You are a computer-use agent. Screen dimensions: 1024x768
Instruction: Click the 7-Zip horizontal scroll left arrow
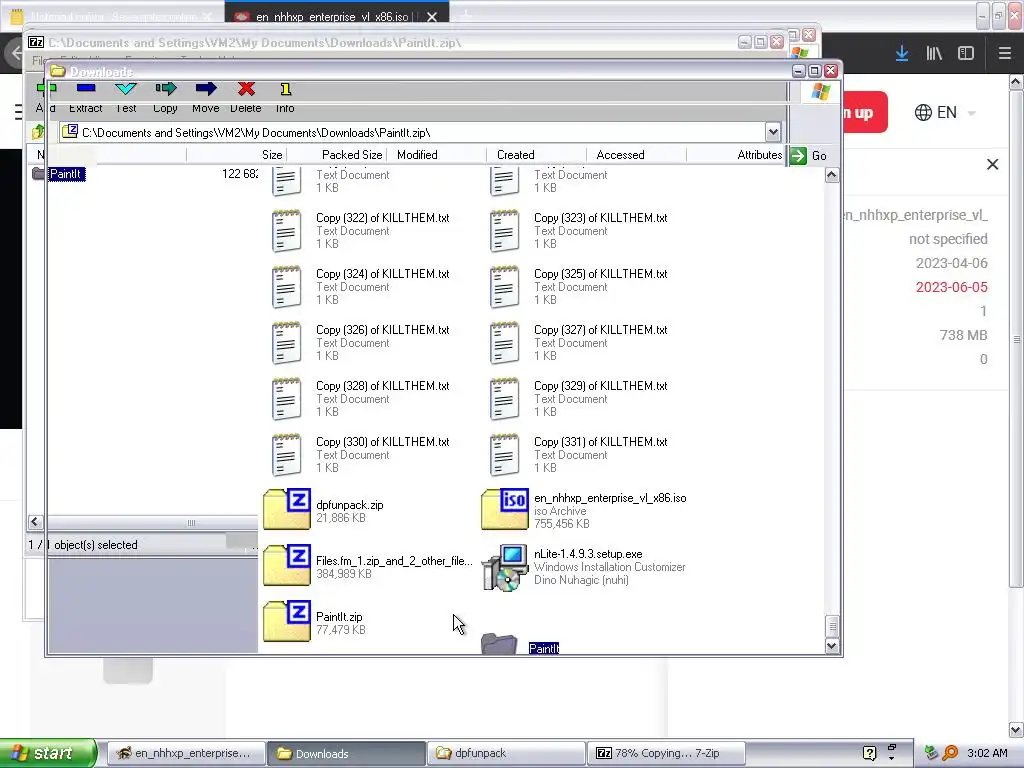(x=35, y=522)
